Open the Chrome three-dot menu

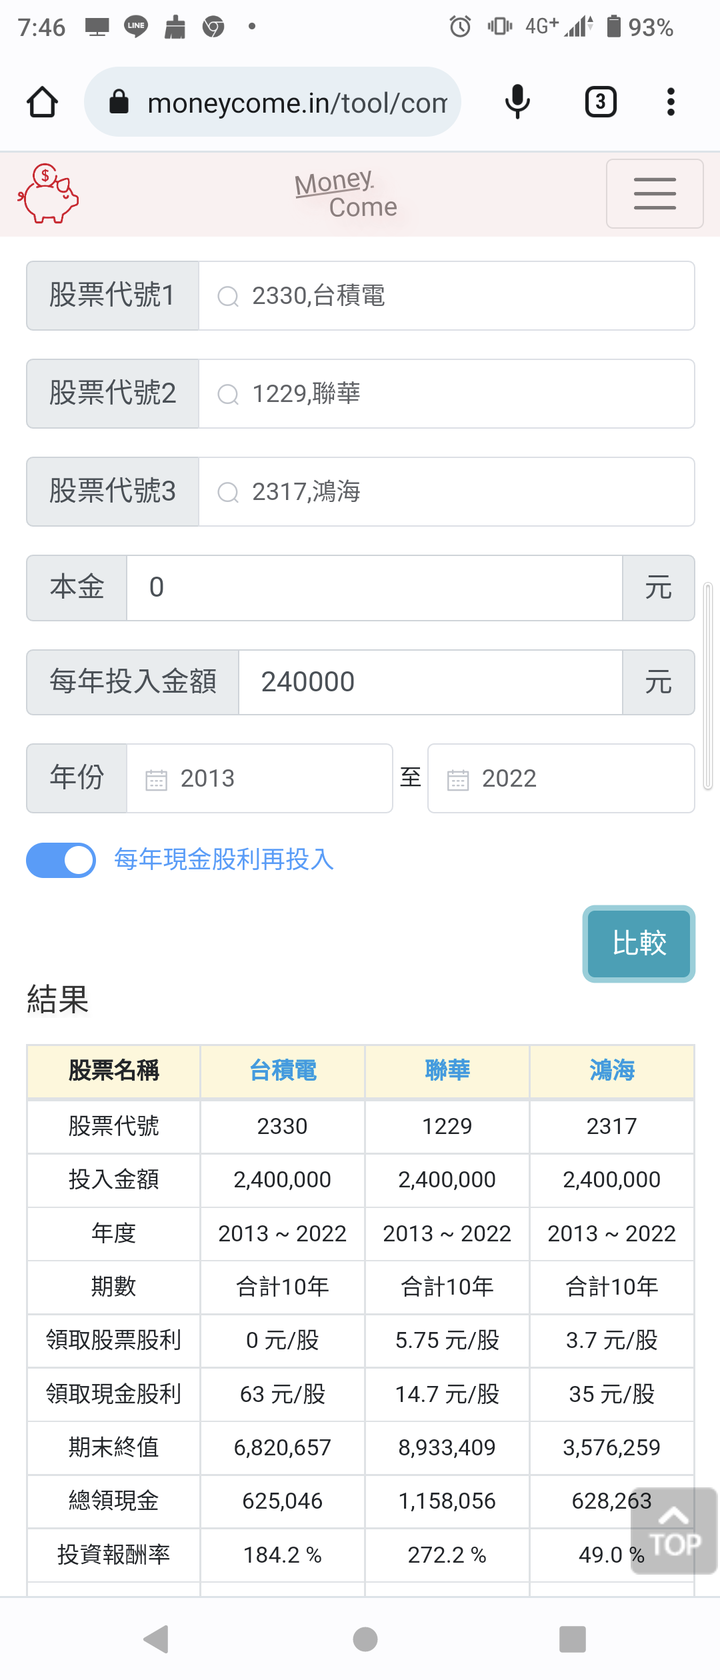point(671,102)
